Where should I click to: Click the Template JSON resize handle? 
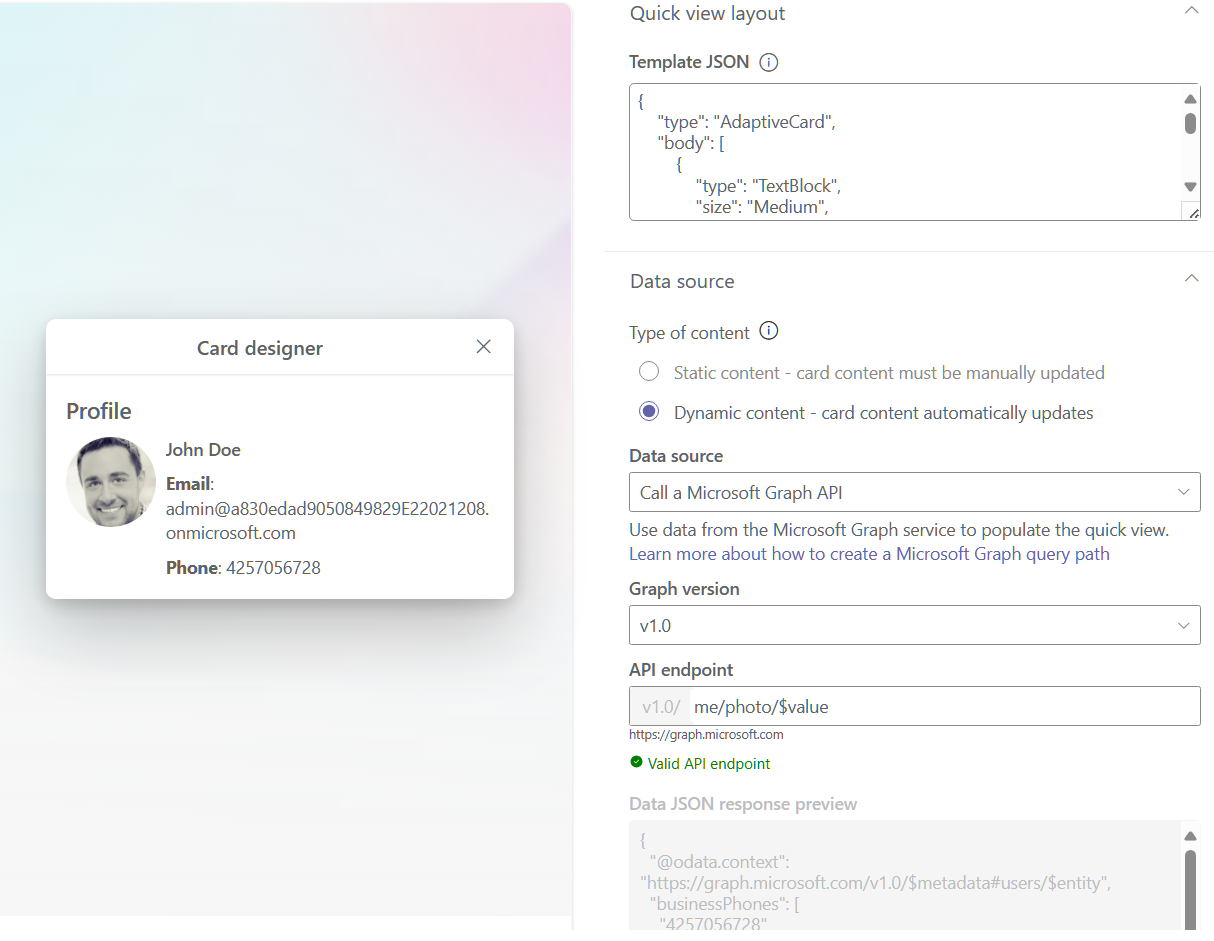[1192, 212]
